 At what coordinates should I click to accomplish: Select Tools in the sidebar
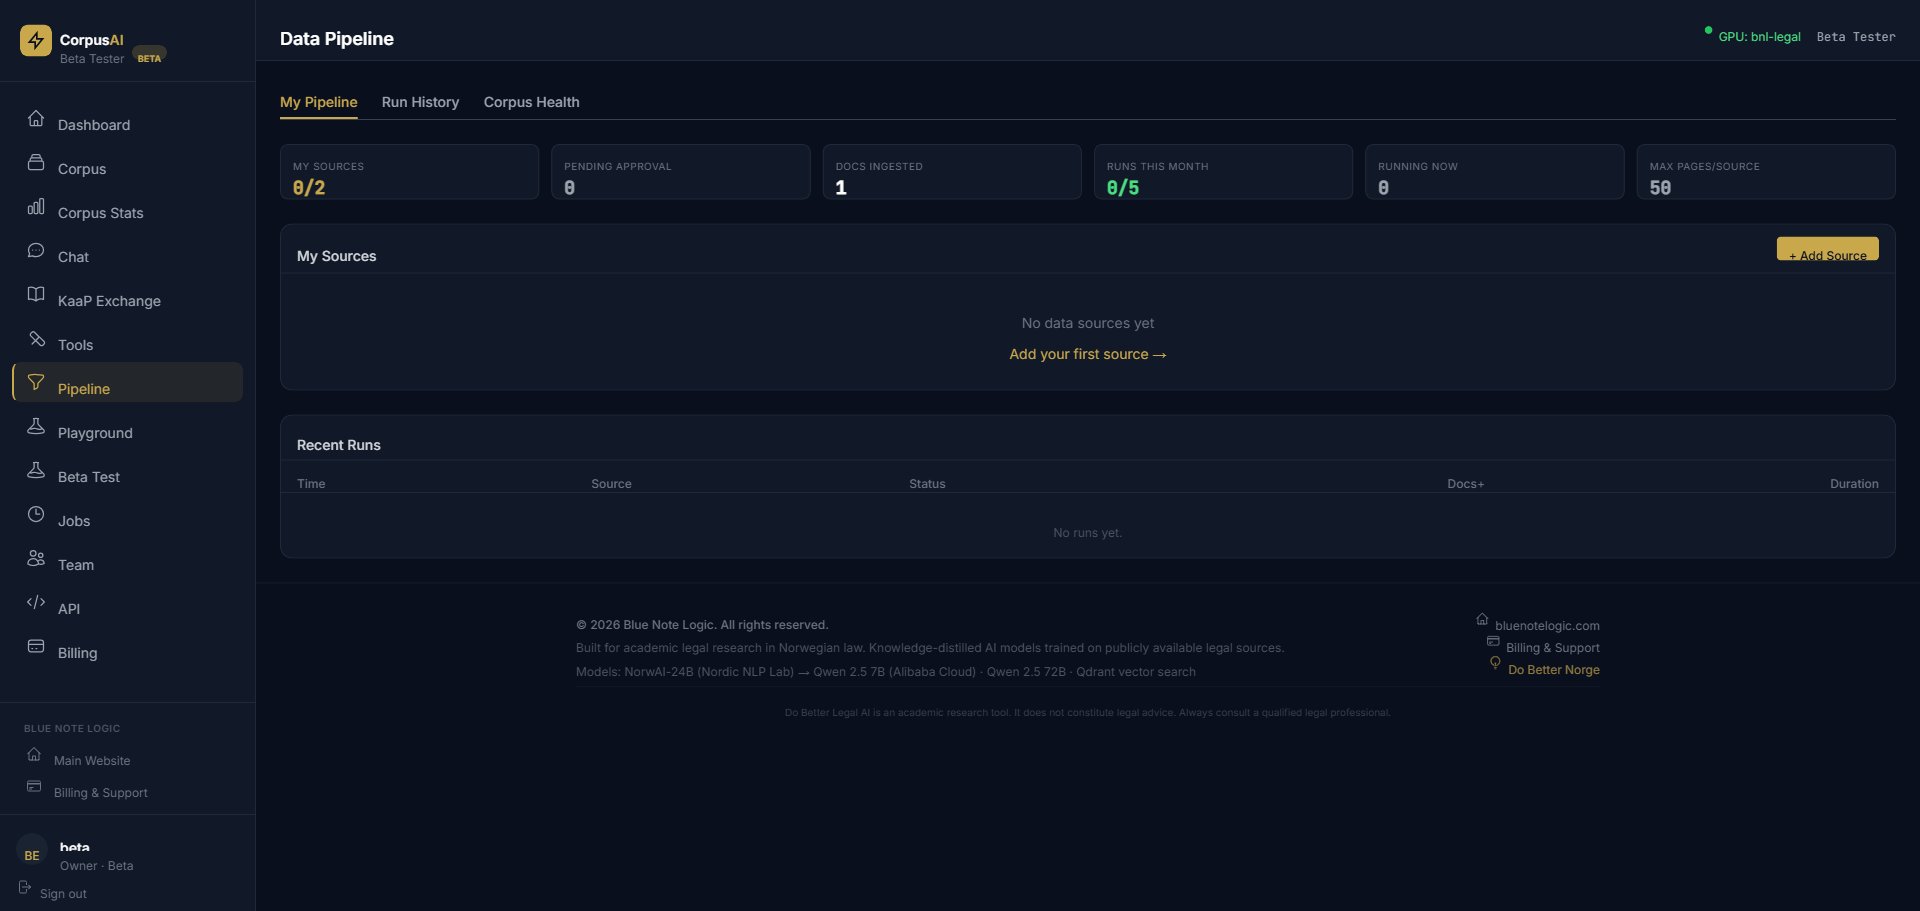click(75, 344)
